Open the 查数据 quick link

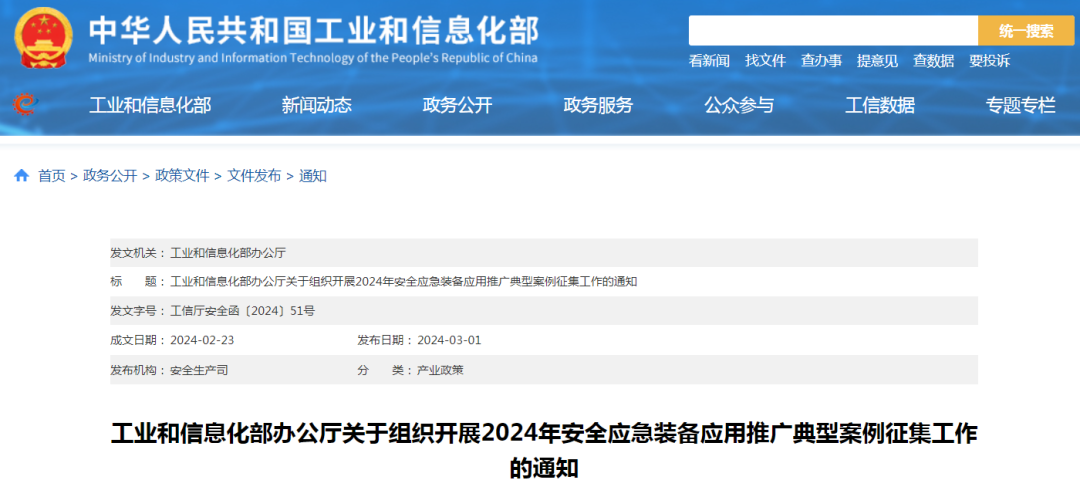(933, 61)
